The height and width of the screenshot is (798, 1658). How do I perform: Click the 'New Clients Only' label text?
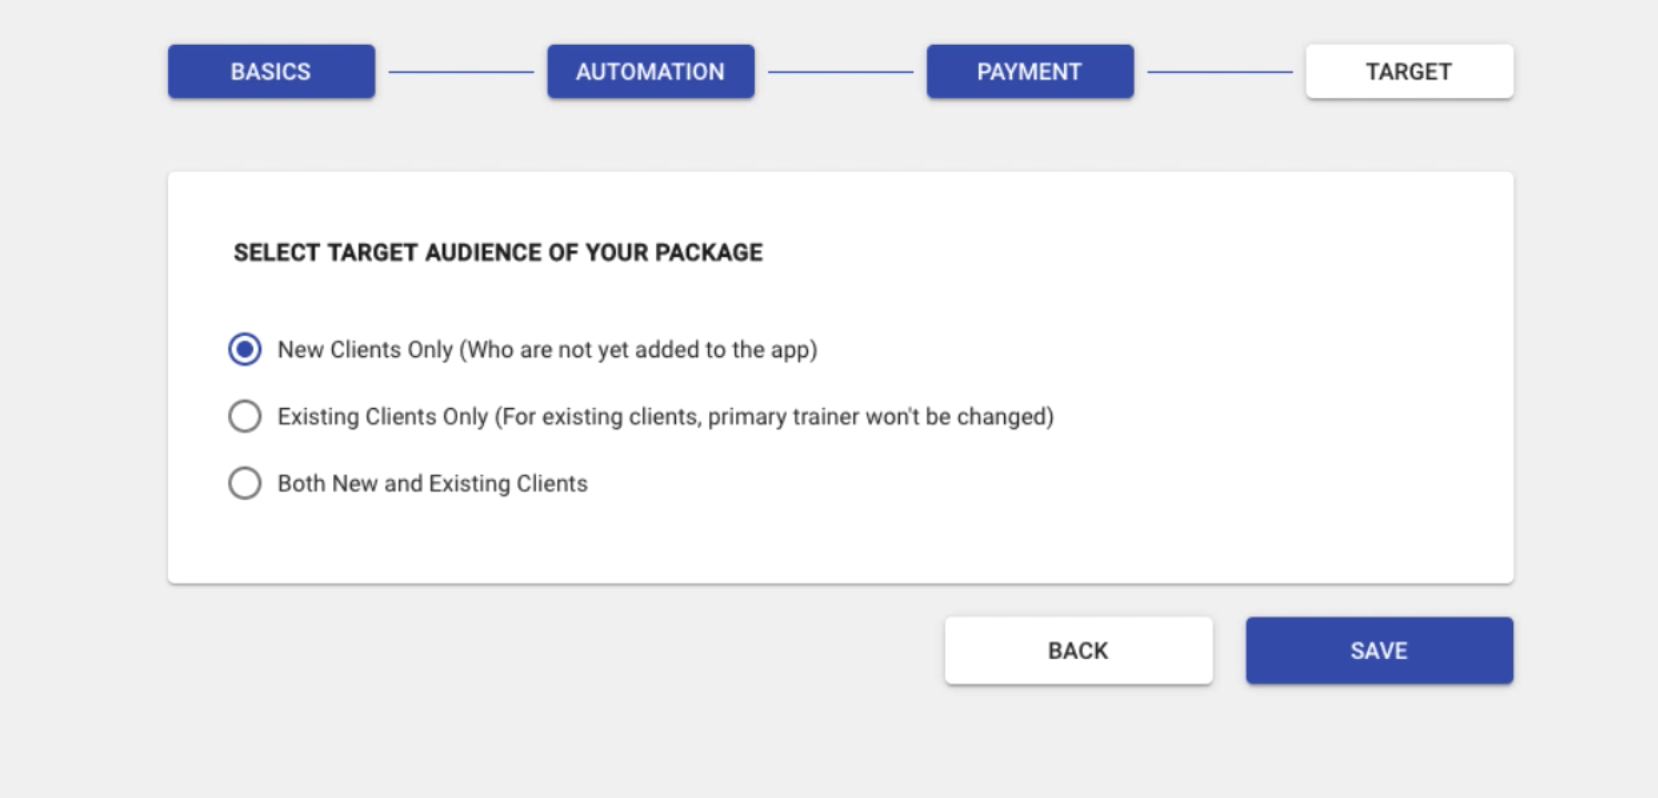(365, 349)
